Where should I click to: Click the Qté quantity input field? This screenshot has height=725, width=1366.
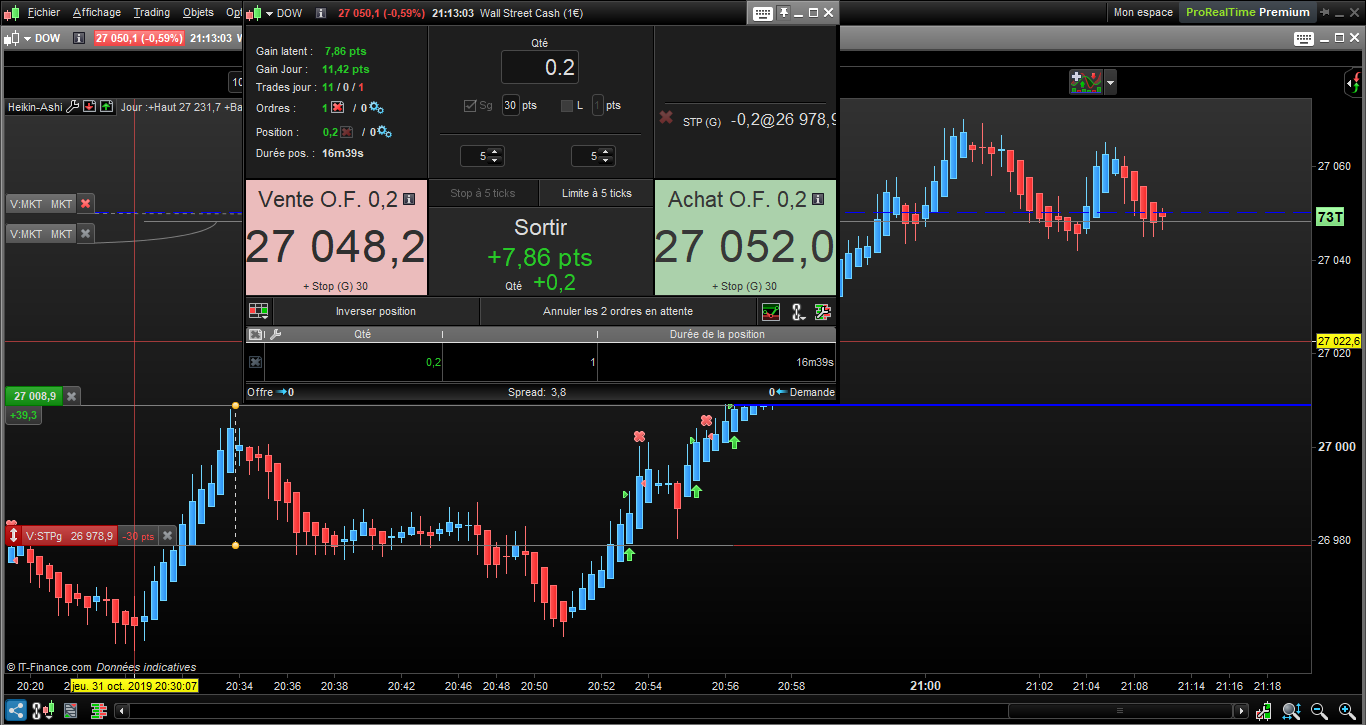point(539,67)
